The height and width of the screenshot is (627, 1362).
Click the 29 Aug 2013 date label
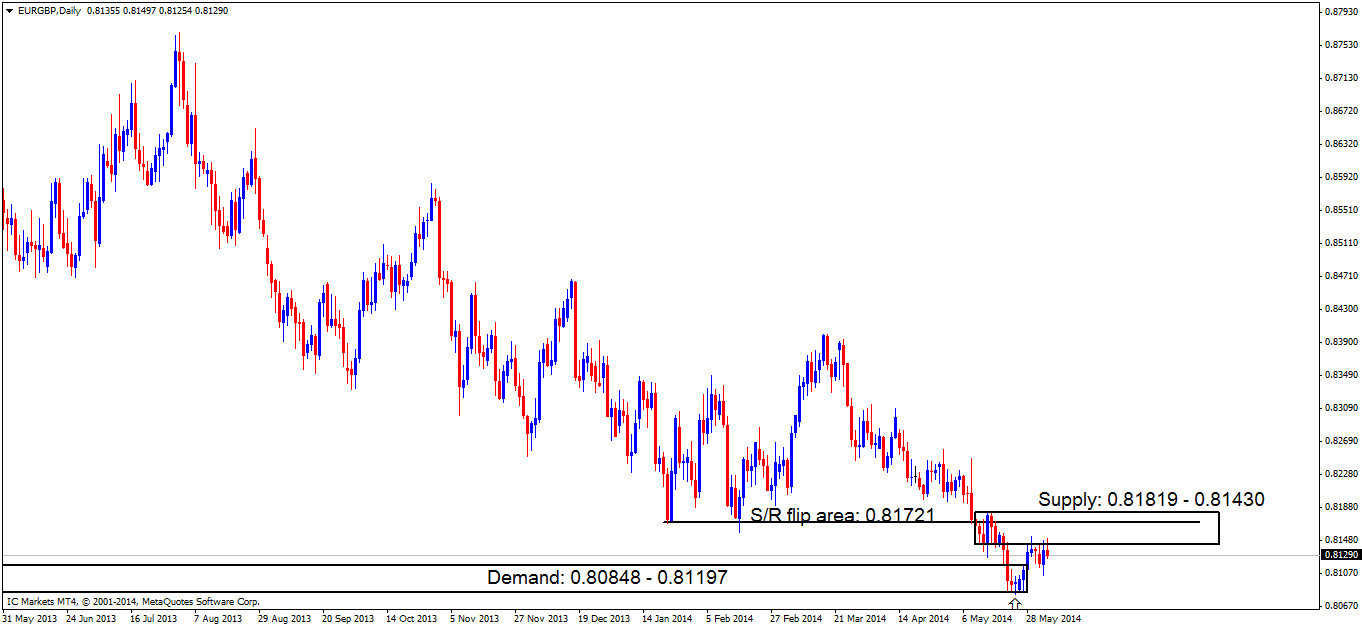pyautogui.click(x=283, y=619)
